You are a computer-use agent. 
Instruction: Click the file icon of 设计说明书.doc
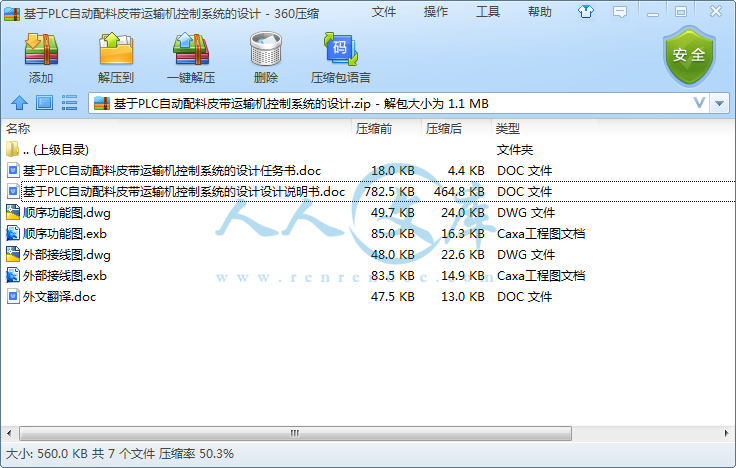(x=13, y=192)
